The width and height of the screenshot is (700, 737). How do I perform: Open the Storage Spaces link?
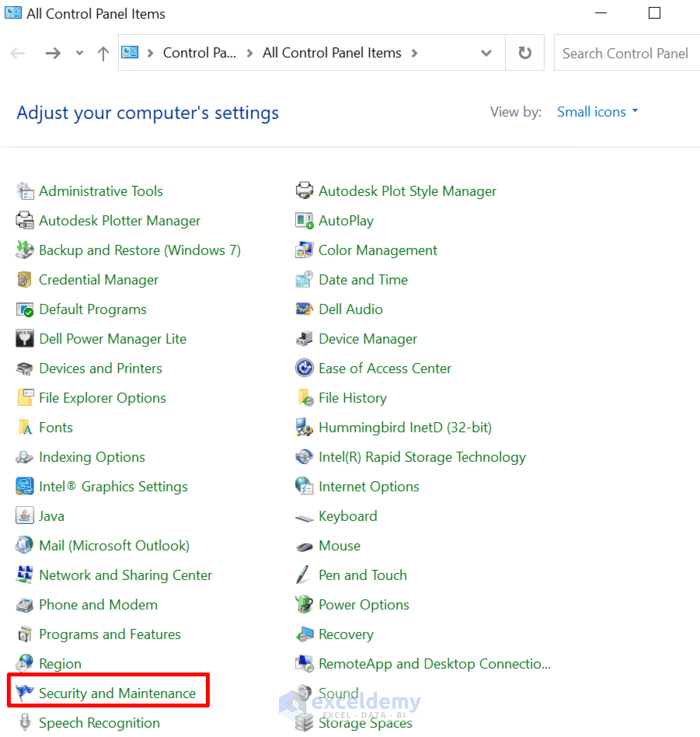[x=365, y=722]
